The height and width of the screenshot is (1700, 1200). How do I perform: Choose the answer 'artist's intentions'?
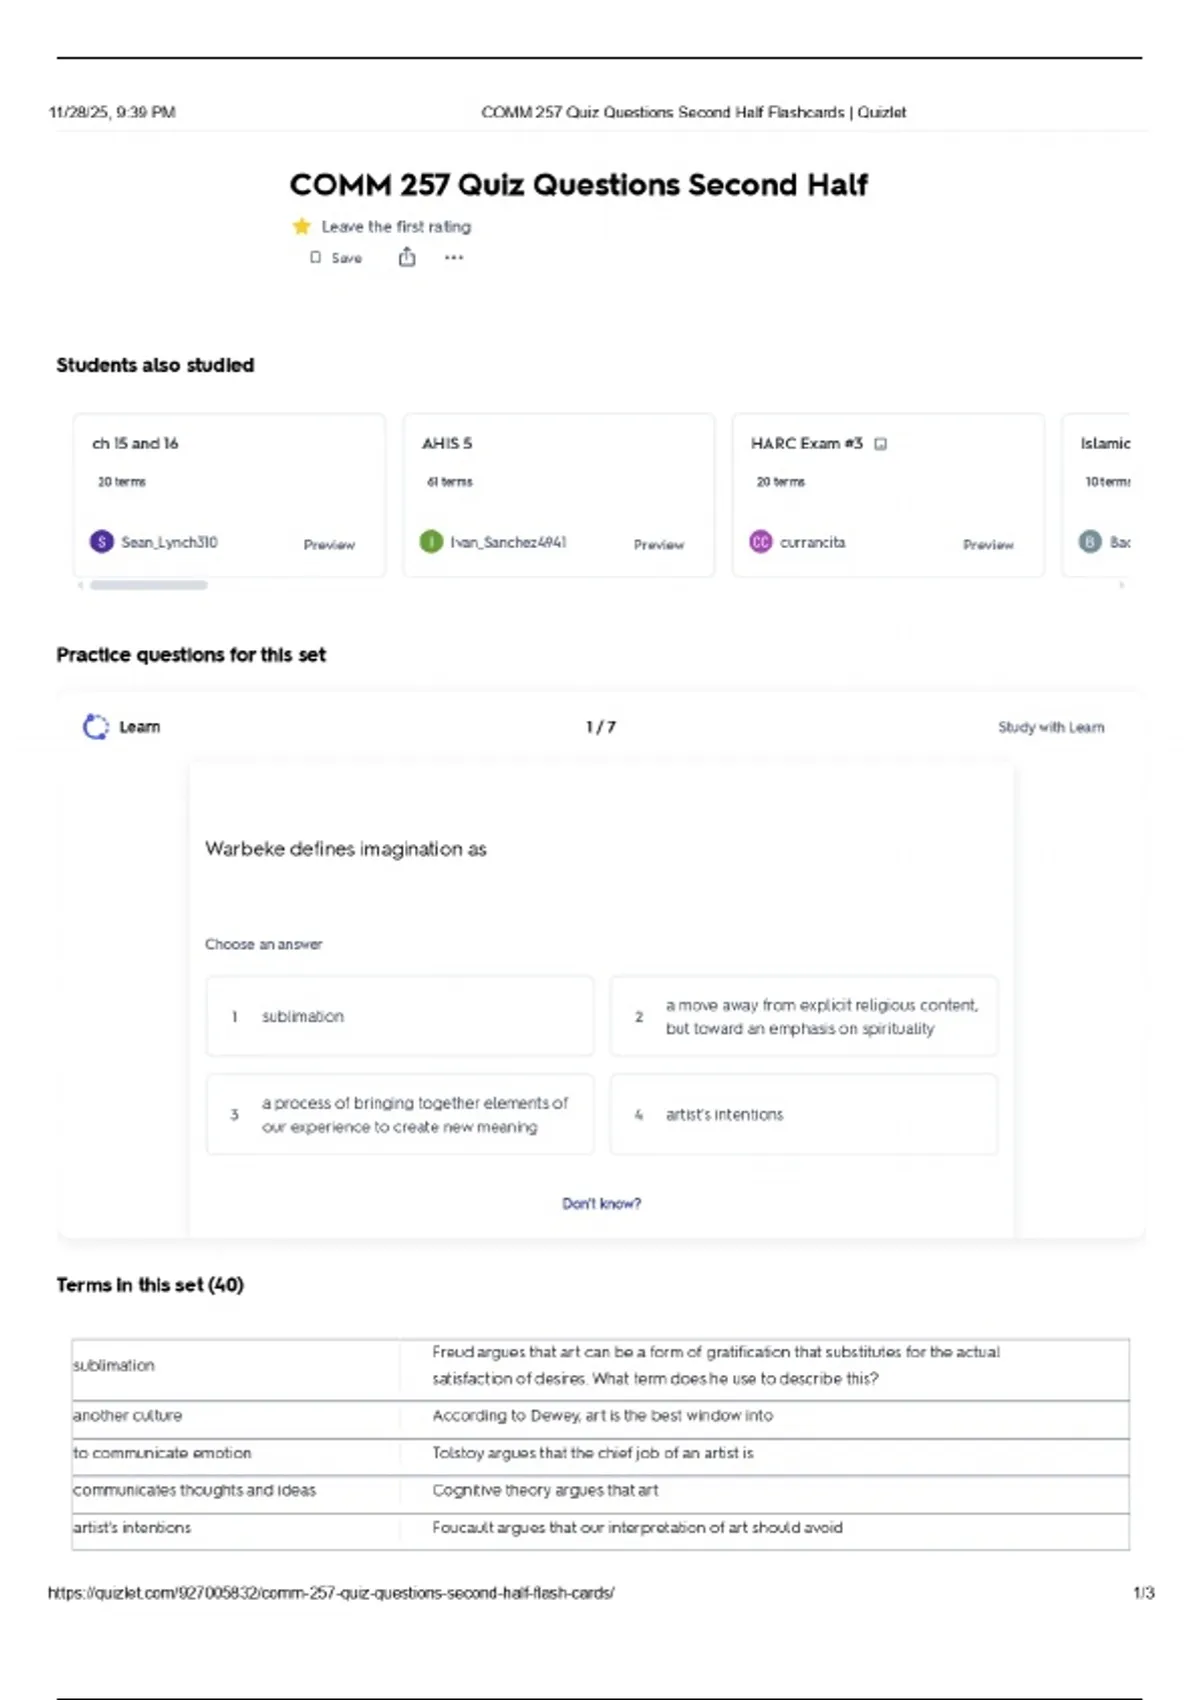tap(803, 1114)
